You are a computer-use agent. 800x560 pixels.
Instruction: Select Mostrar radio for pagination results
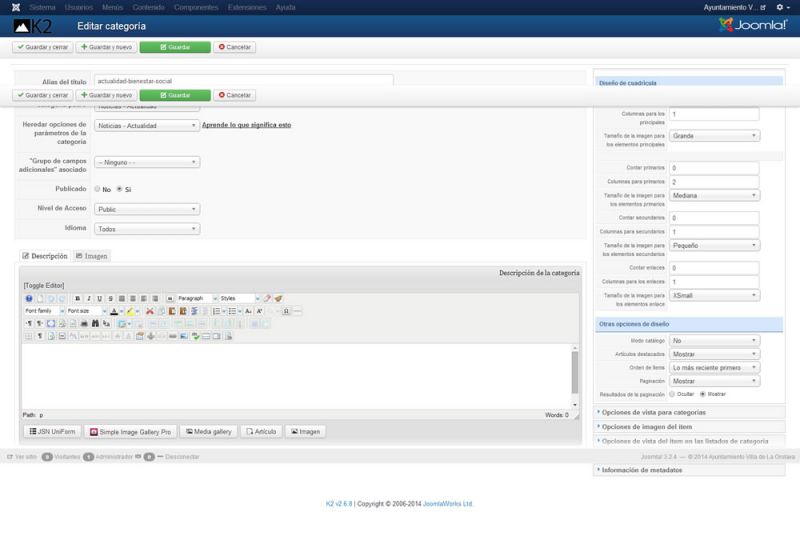[x=703, y=394]
